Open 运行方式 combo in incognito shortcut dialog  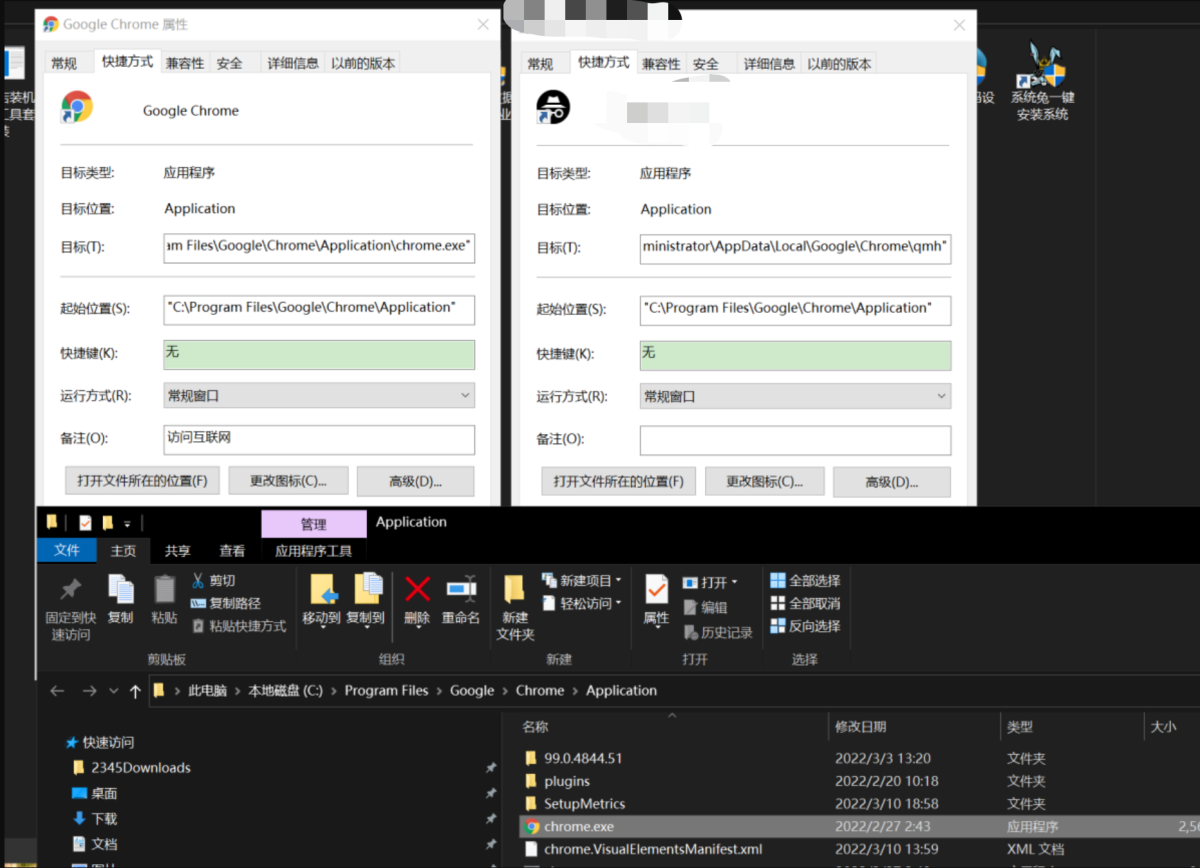795,397
